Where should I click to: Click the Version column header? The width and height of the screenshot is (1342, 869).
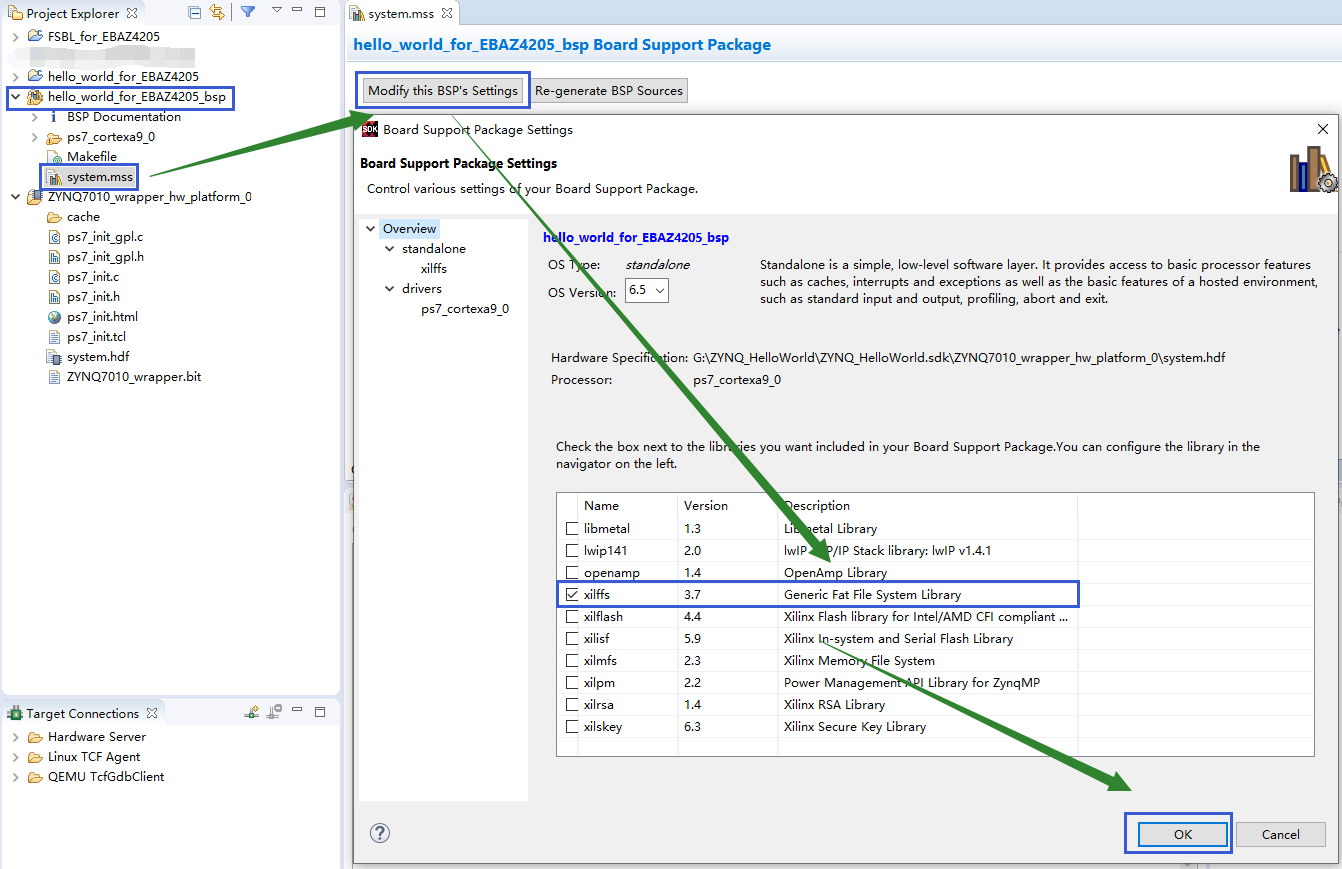(x=728, y=506)
